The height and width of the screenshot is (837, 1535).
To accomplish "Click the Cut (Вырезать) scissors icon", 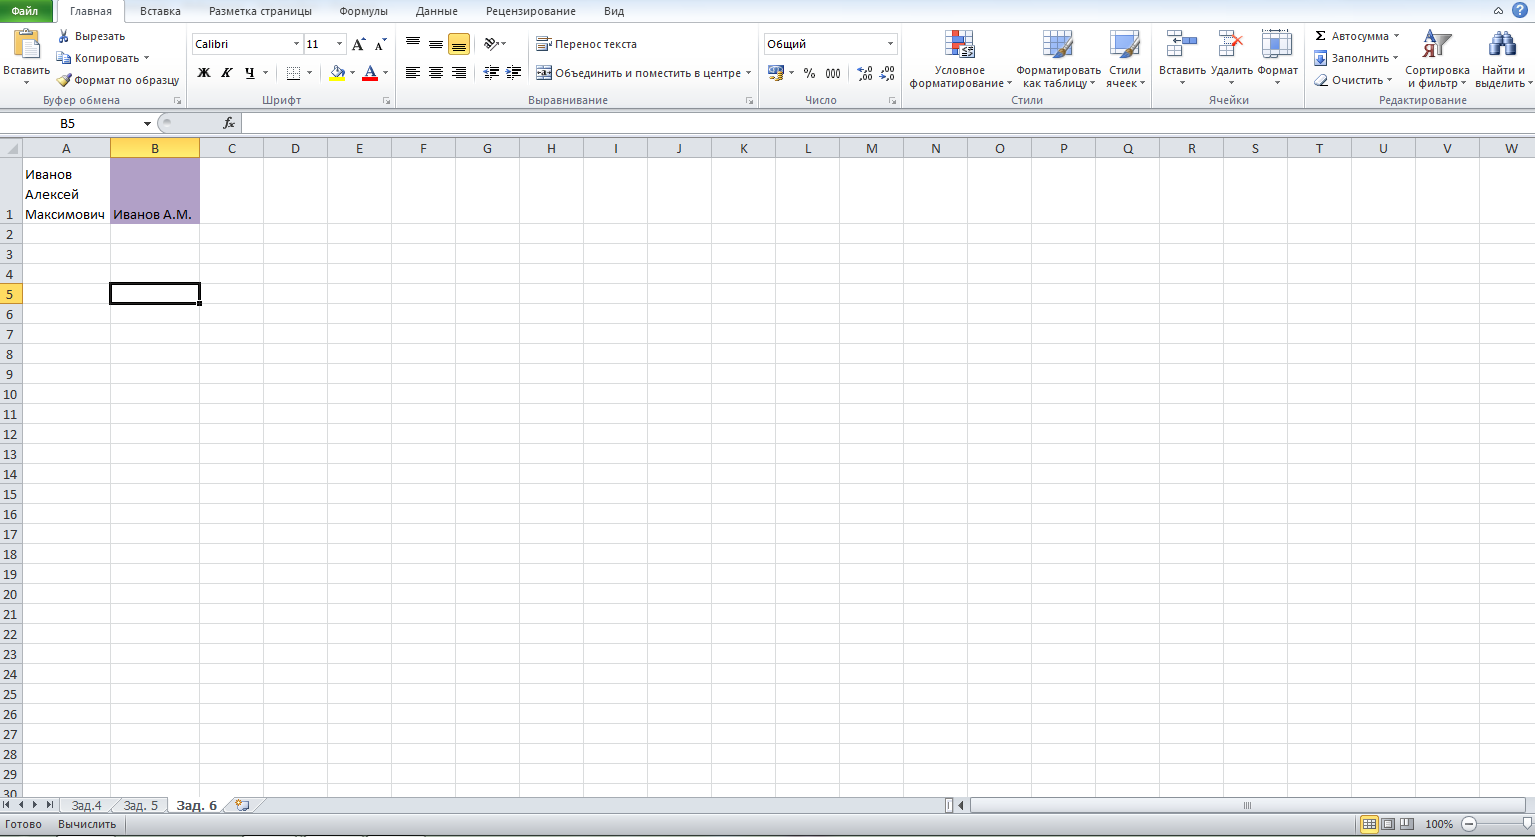I will point(64,36).
